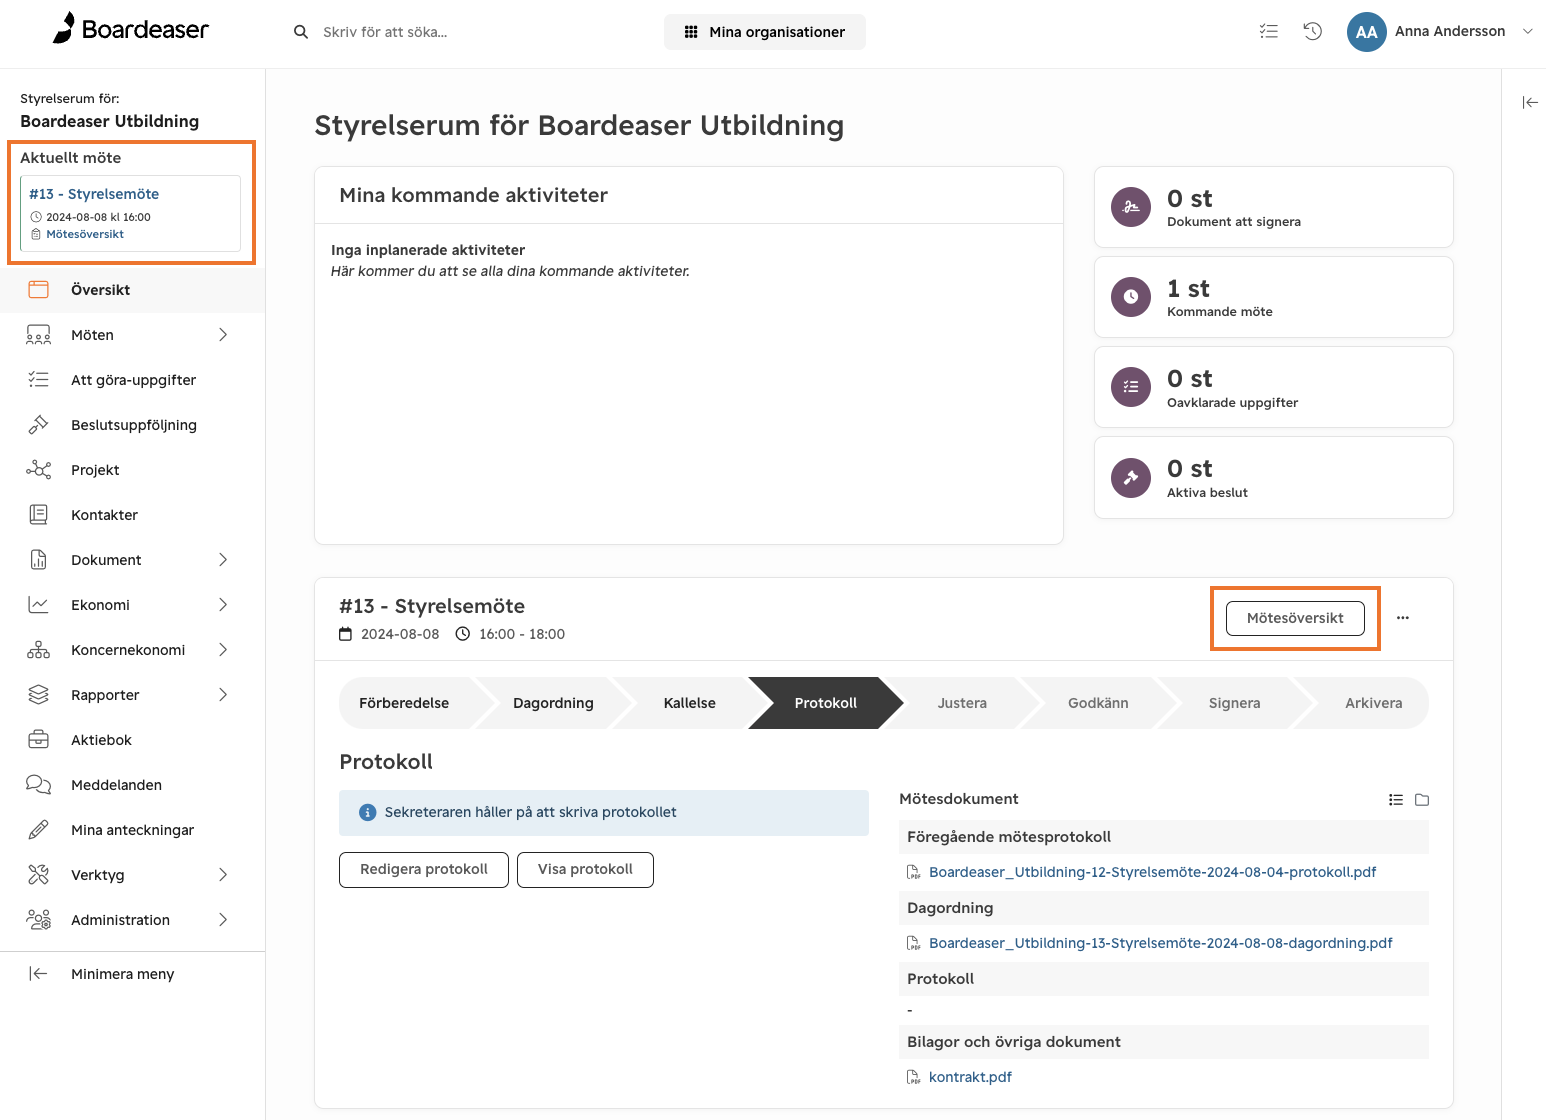Image resolution: width=1546 pixels, height=1120 pixels.
Task: Expand the Rapporter submenu chevron
Action: (223, 695)
